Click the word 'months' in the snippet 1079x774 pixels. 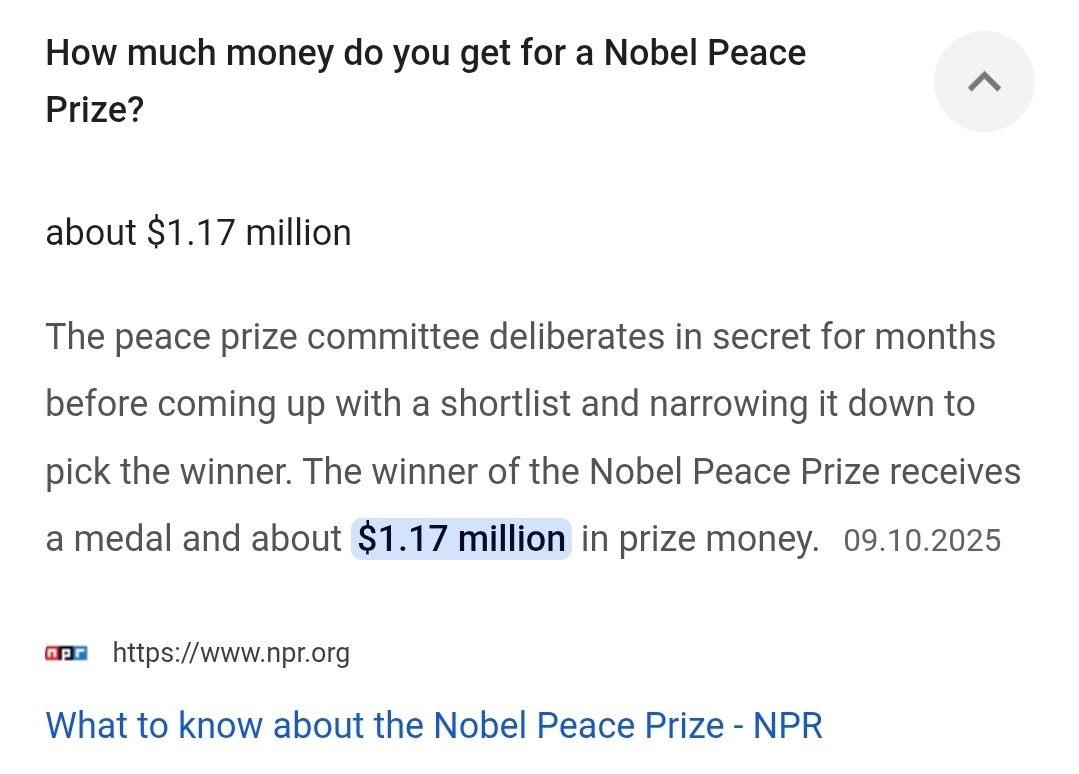935,337
